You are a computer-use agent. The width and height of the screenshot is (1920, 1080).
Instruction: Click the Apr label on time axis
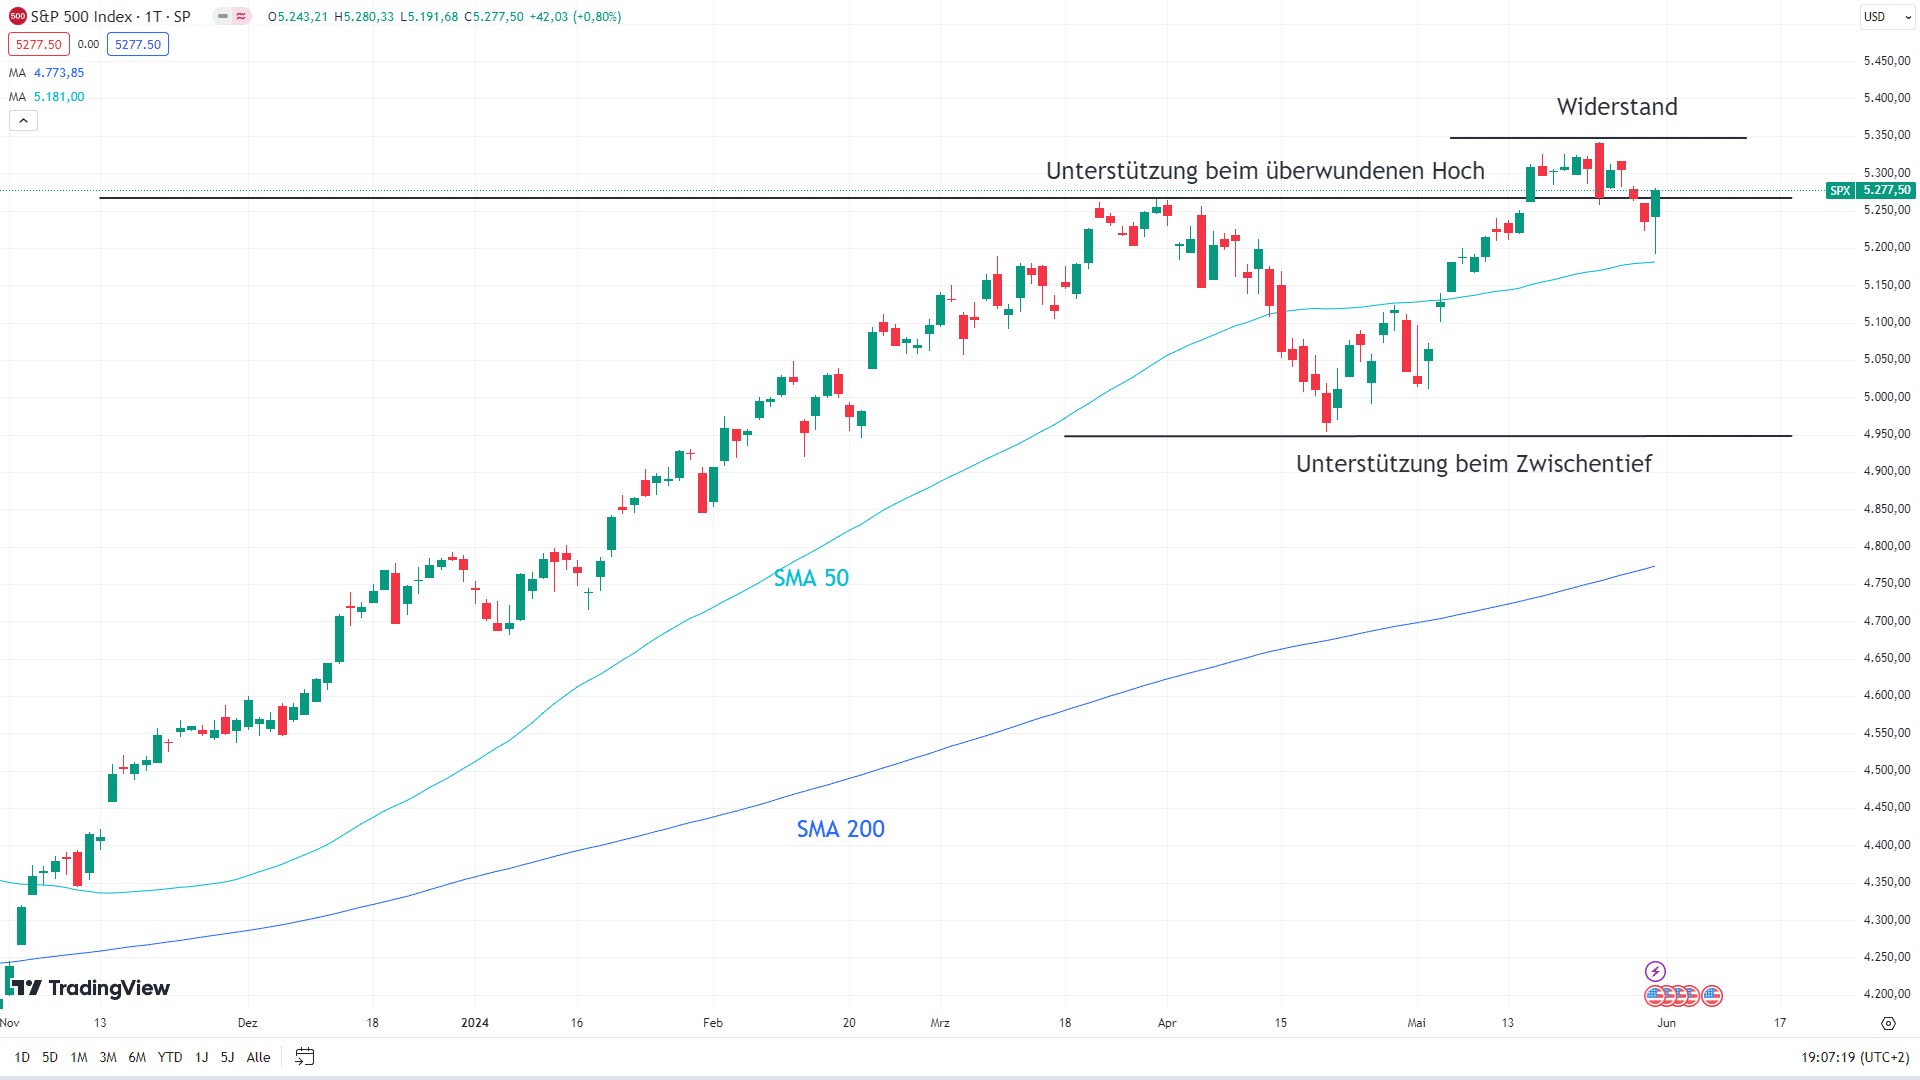click(x=1167, y=1023)
